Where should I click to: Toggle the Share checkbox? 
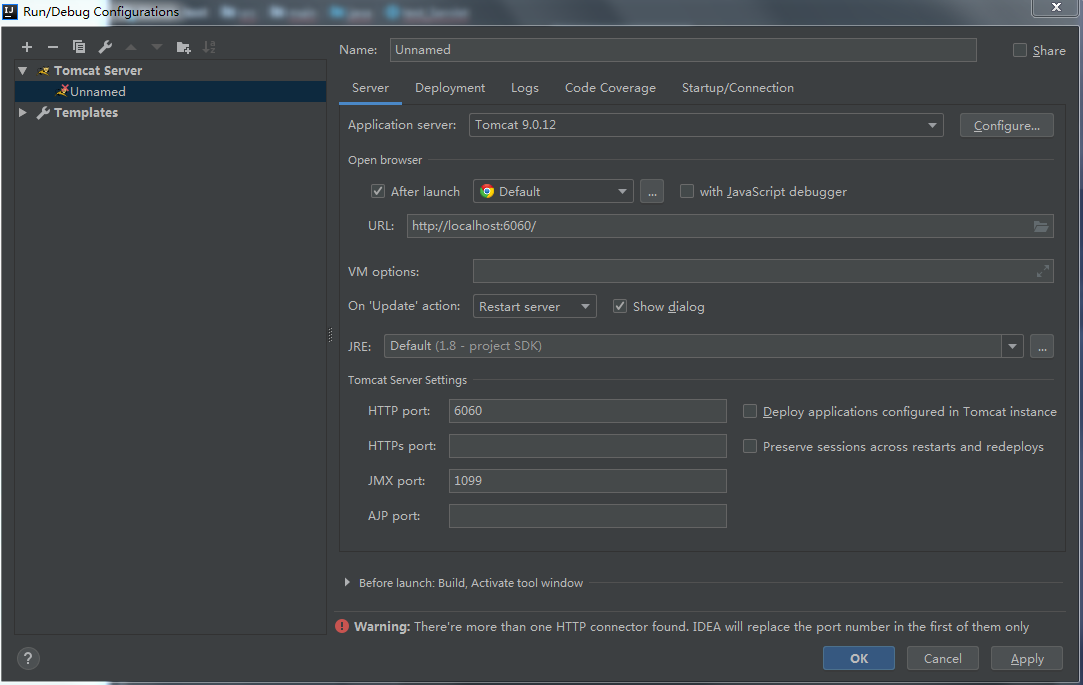[1019, 50]
